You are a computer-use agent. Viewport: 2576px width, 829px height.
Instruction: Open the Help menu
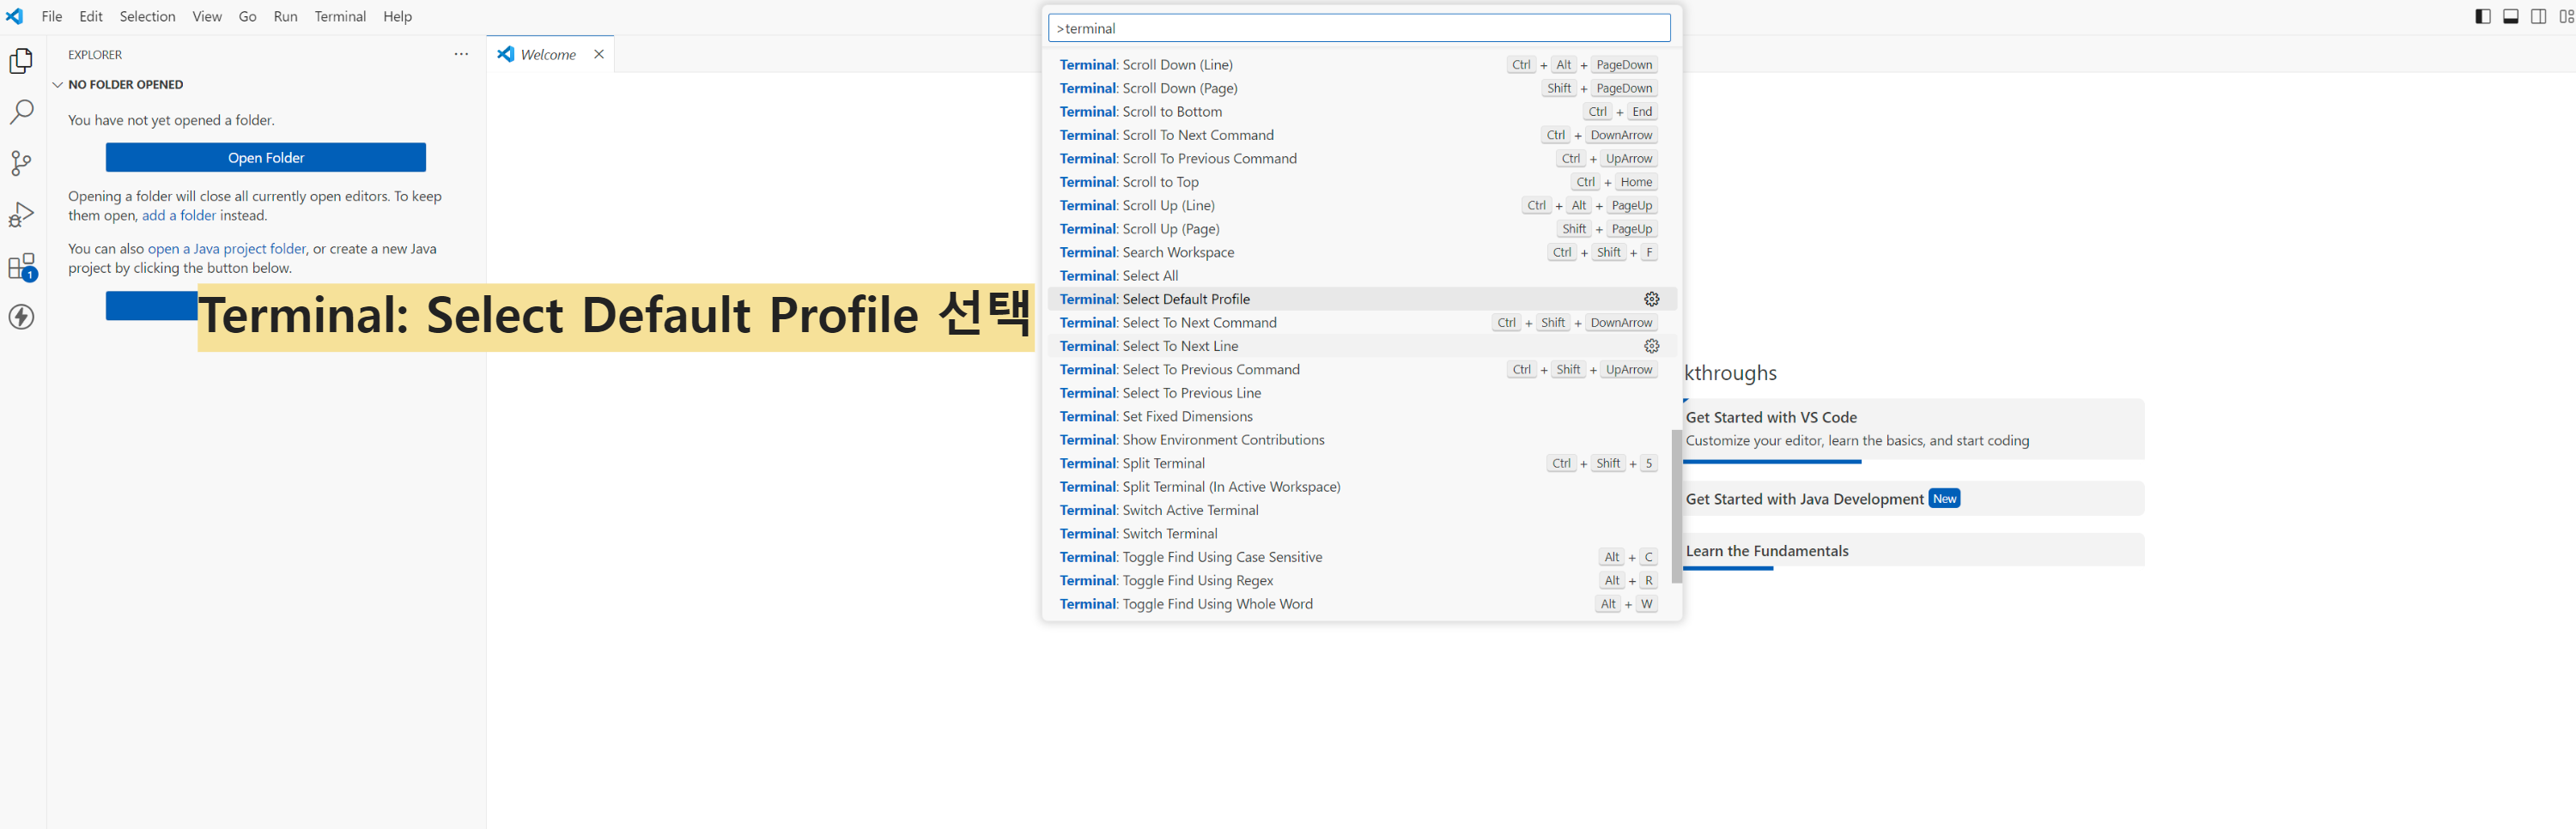(397, 16)
